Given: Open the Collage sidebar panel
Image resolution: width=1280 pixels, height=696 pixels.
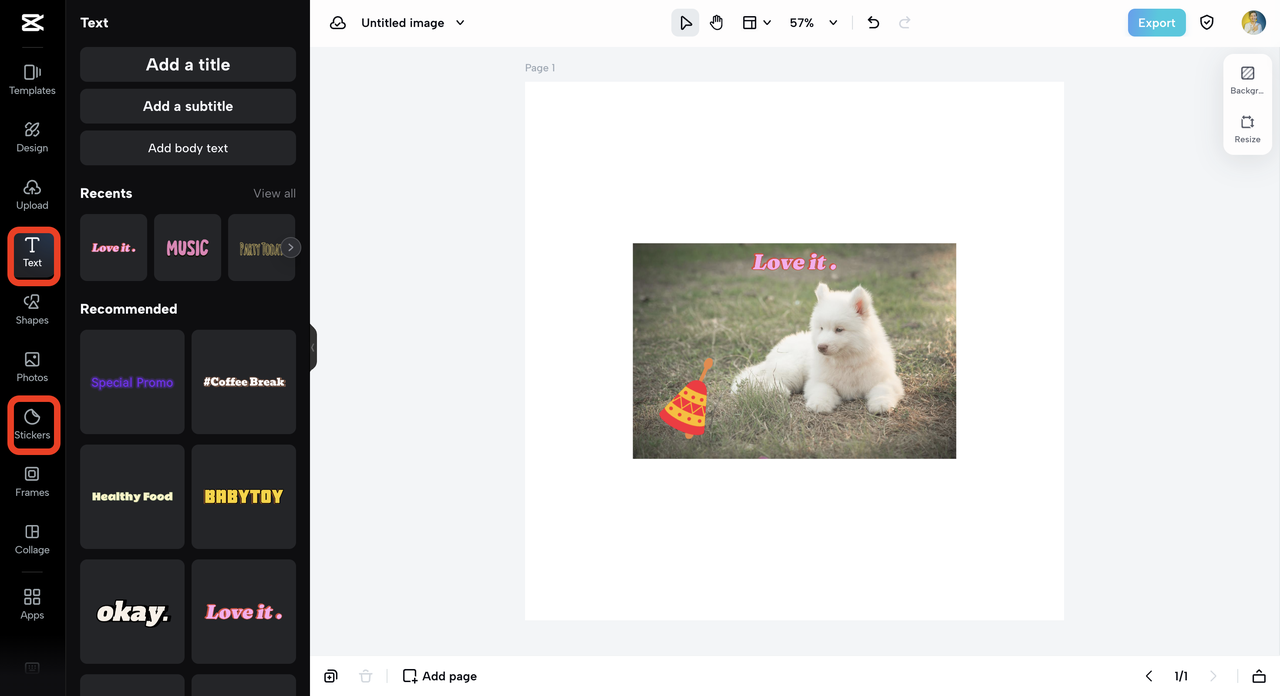Looking at the screenshot, I should [32, 539].
